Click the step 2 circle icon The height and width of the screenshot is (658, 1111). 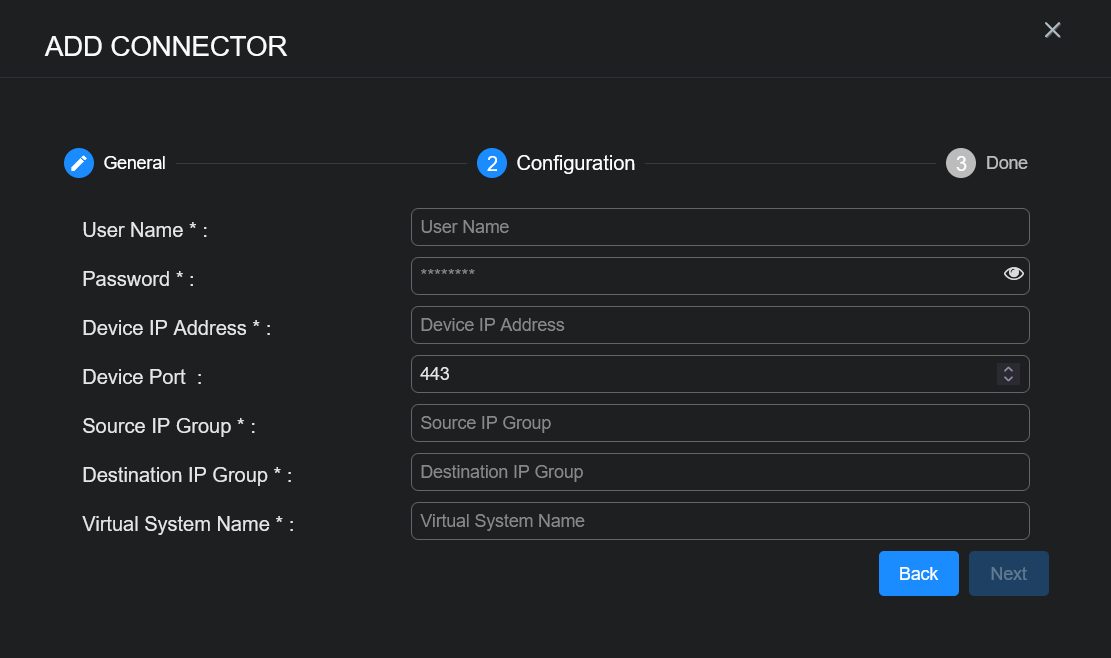point(491,163)
